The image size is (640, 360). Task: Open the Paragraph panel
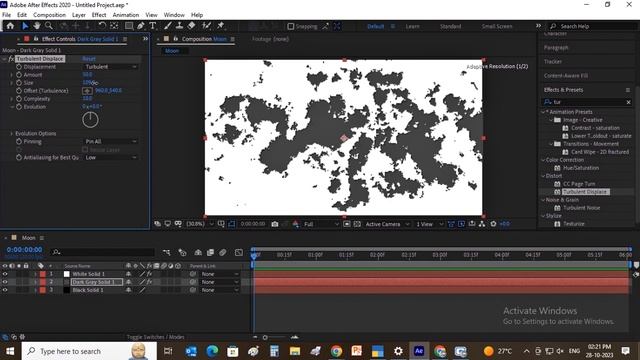556,48
